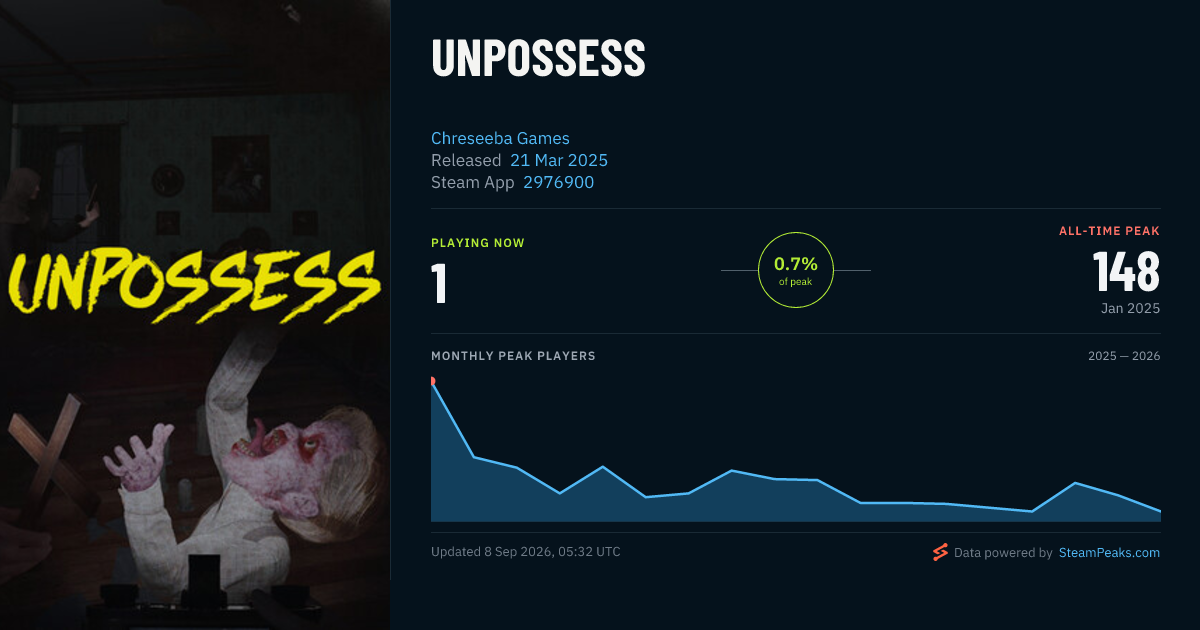Click the yellow UNPOSSESS logo on cover
The image size is (1200, 630).
[x=195, y=282]
